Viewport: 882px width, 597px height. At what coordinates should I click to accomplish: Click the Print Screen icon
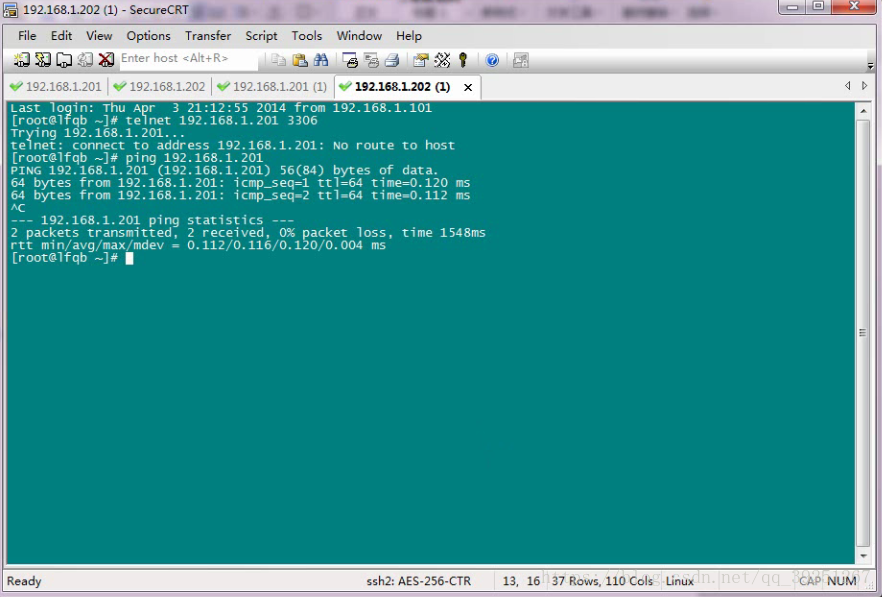[x=350, y=60]
